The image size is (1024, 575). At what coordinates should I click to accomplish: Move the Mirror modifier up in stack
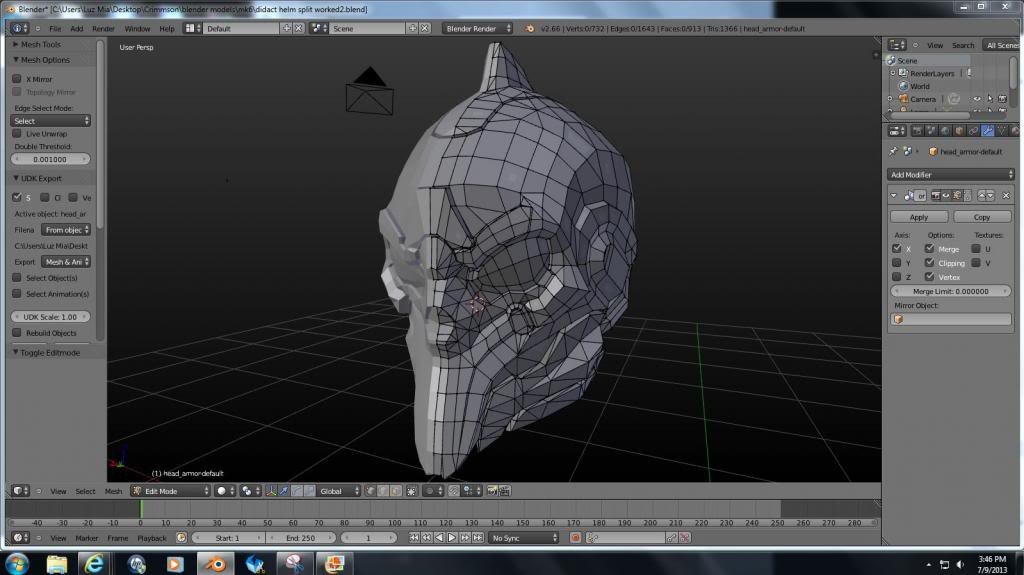pos(982,195)
